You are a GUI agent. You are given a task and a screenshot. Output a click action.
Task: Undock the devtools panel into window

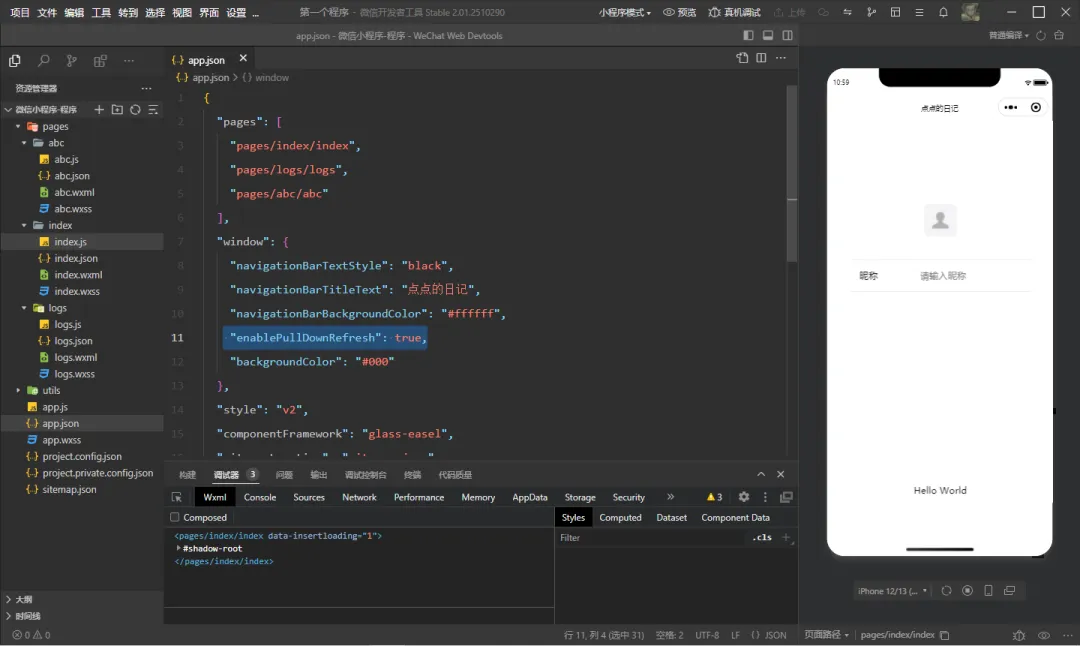(786, 497)
